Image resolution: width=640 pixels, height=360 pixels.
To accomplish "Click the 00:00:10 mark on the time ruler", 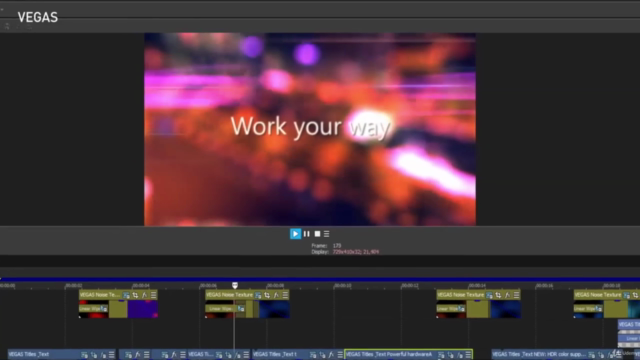I will point(342,285).
